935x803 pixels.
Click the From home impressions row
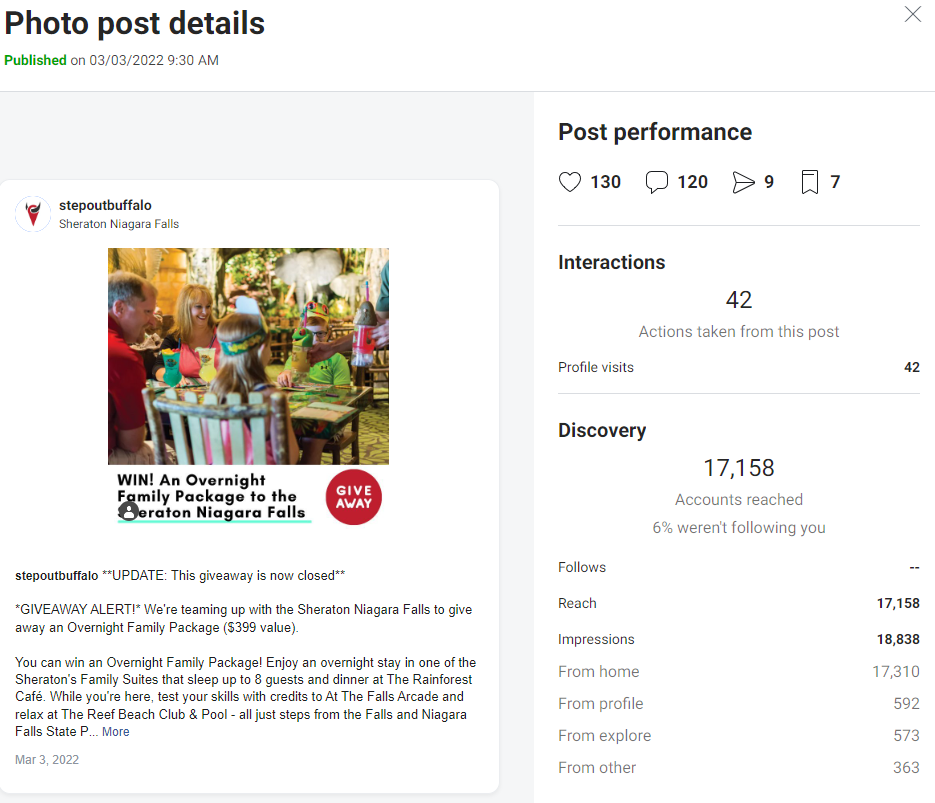pos(738,671)
